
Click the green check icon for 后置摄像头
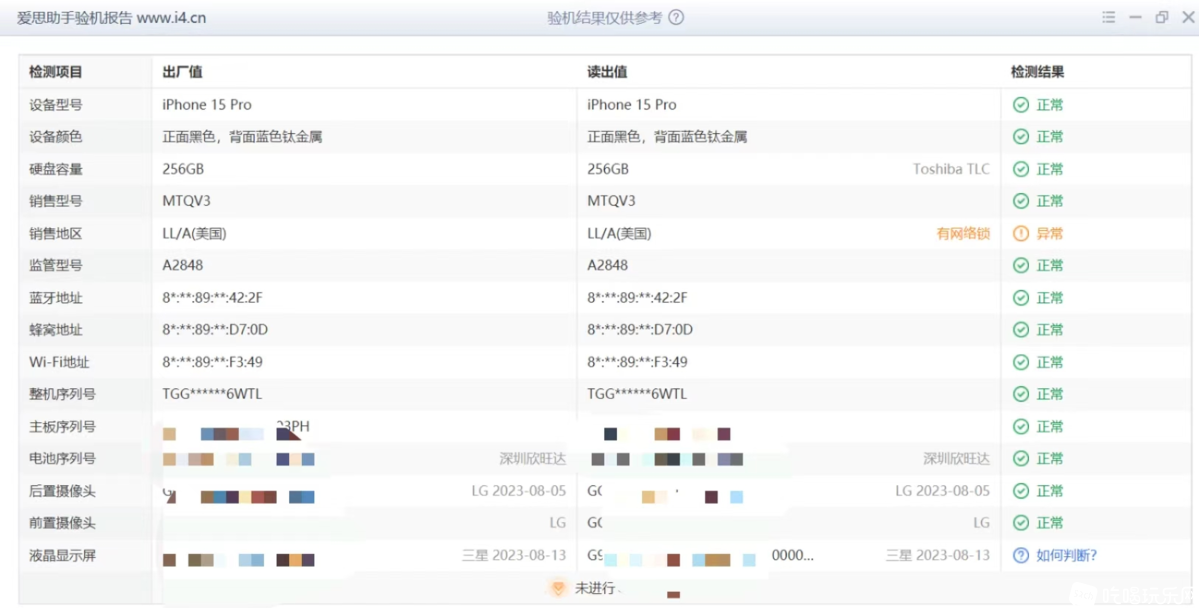(x=1021, y=490)
